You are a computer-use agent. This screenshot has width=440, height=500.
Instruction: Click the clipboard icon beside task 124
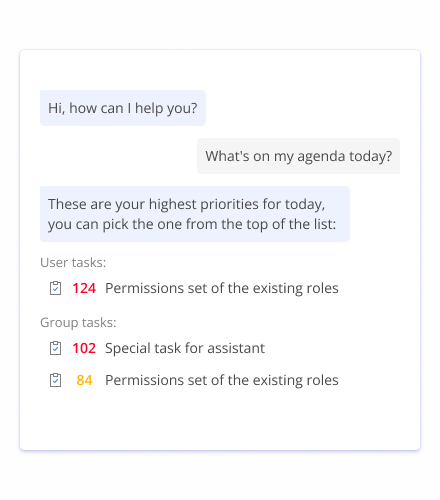click(55, 288)
